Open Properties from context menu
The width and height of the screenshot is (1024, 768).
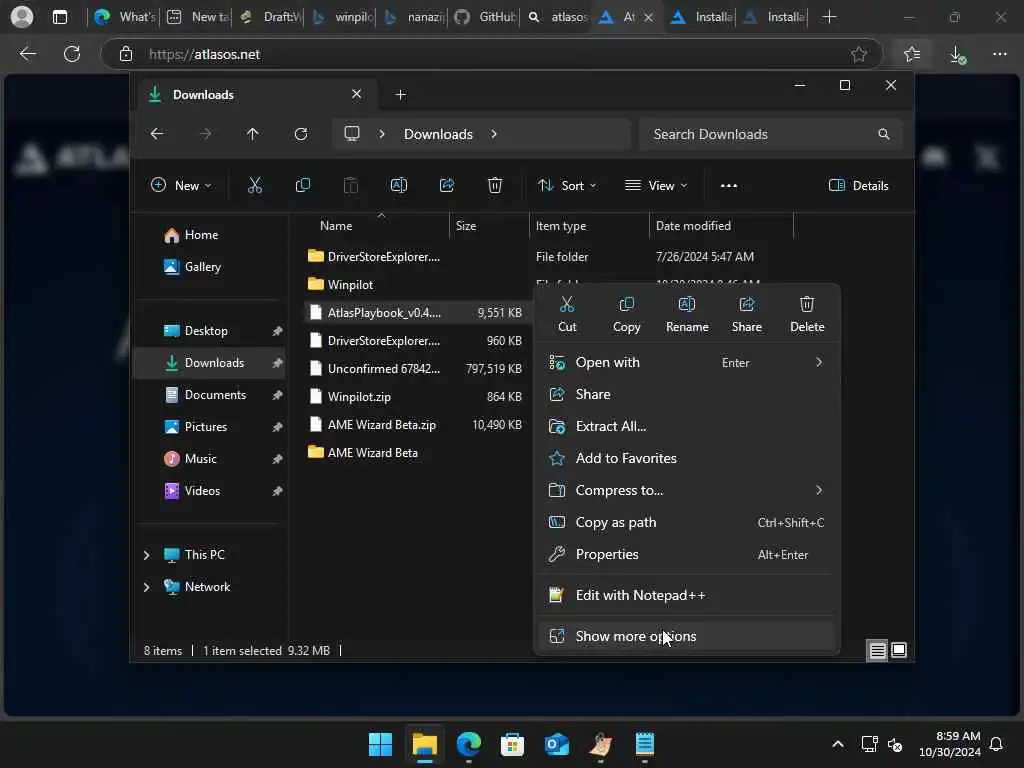click(686, 554)
